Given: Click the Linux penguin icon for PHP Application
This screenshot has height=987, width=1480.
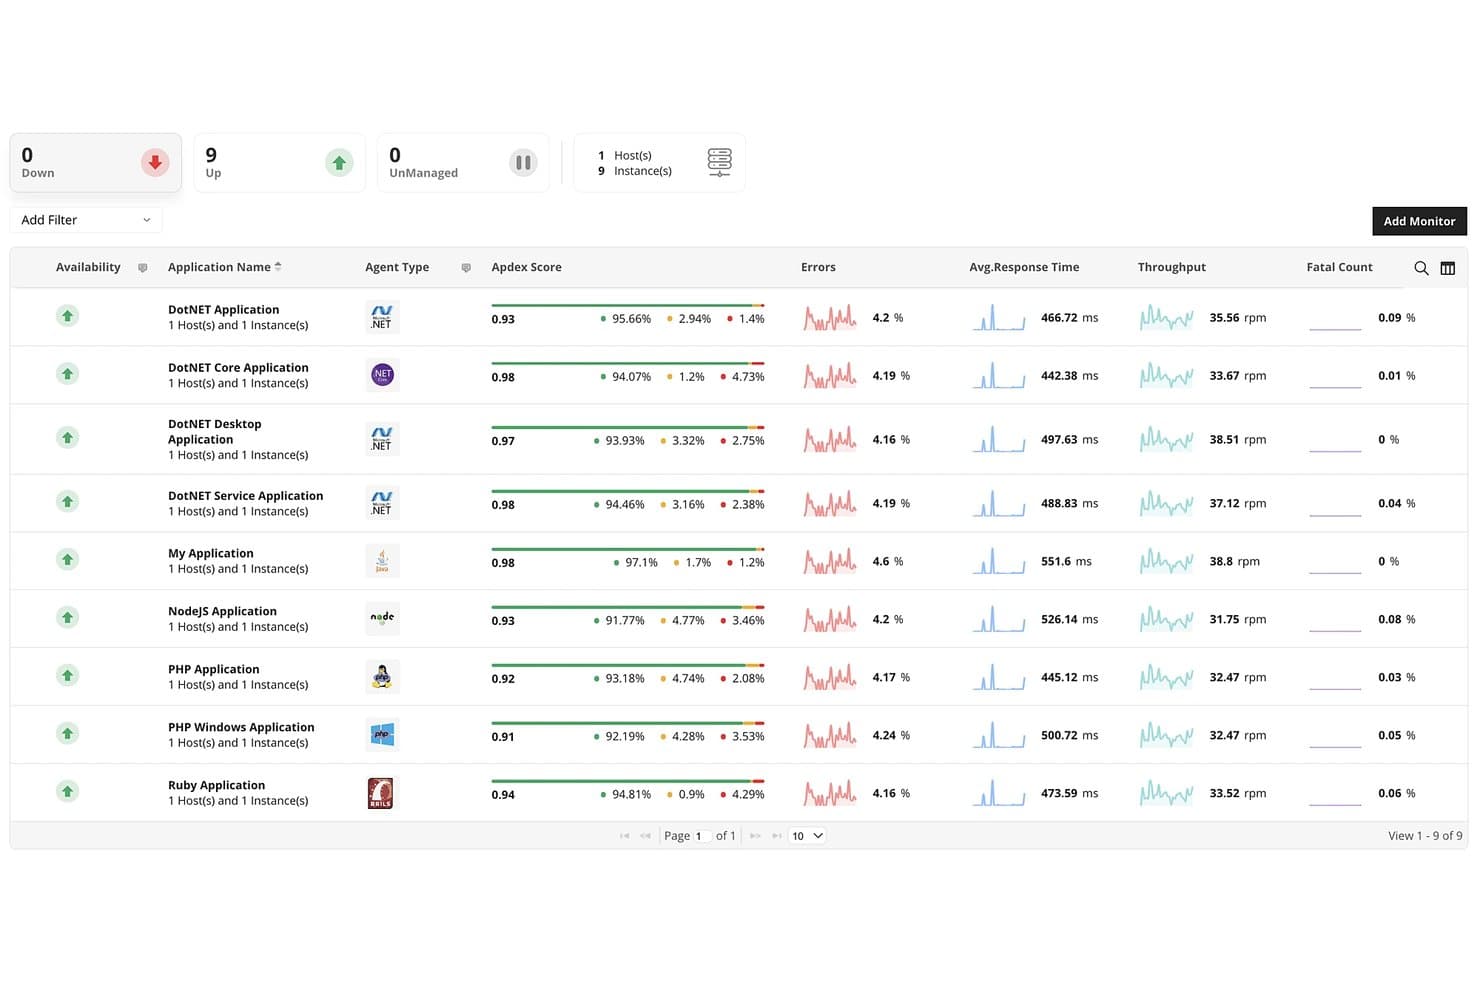Looking at the screenshot, I should (382, 677).
